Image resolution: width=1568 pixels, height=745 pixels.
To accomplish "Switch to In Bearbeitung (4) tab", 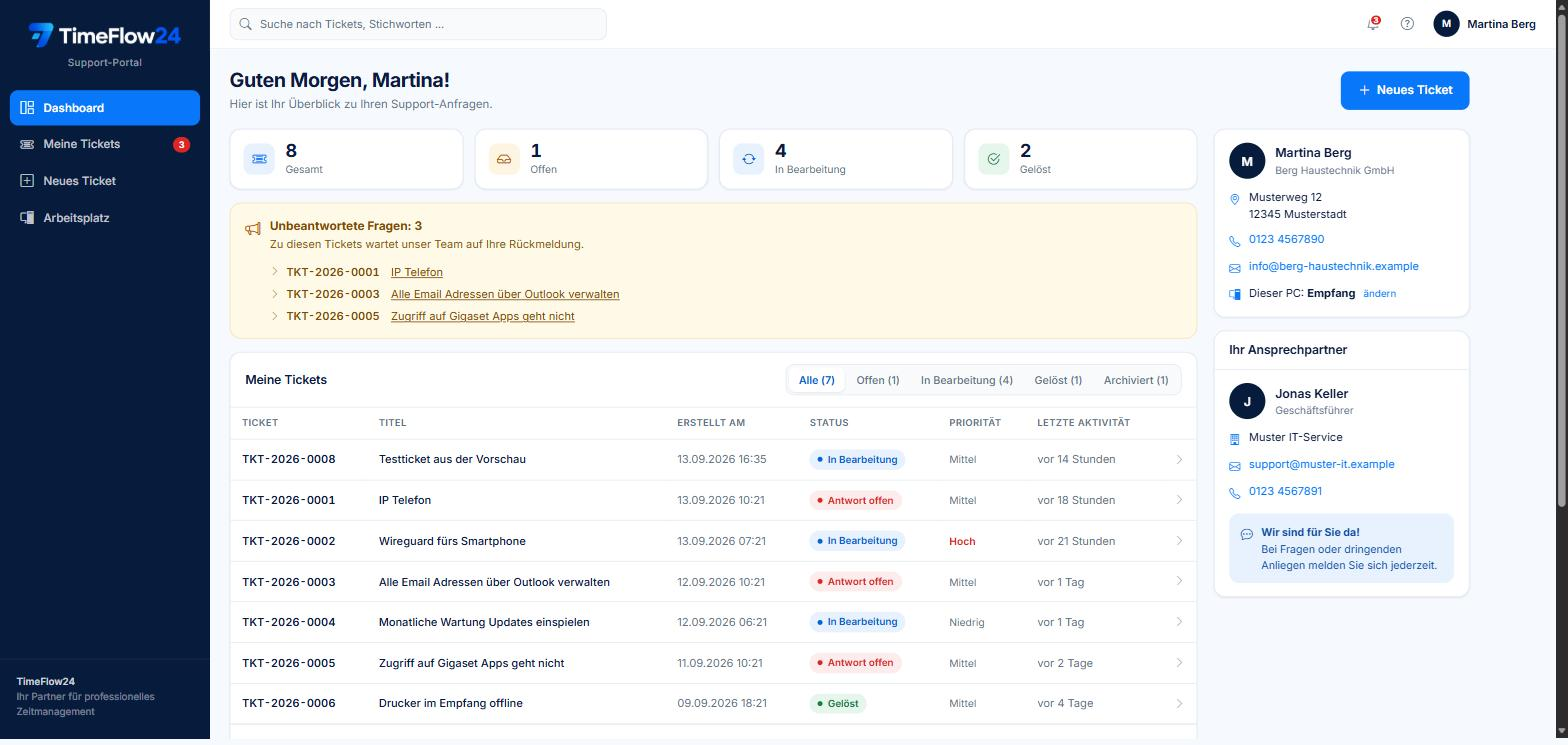I will click(967, 380).
